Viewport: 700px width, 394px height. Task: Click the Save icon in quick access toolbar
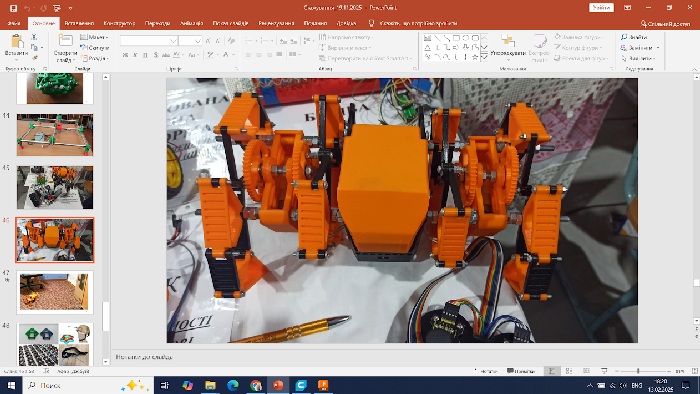coord(13,8)
